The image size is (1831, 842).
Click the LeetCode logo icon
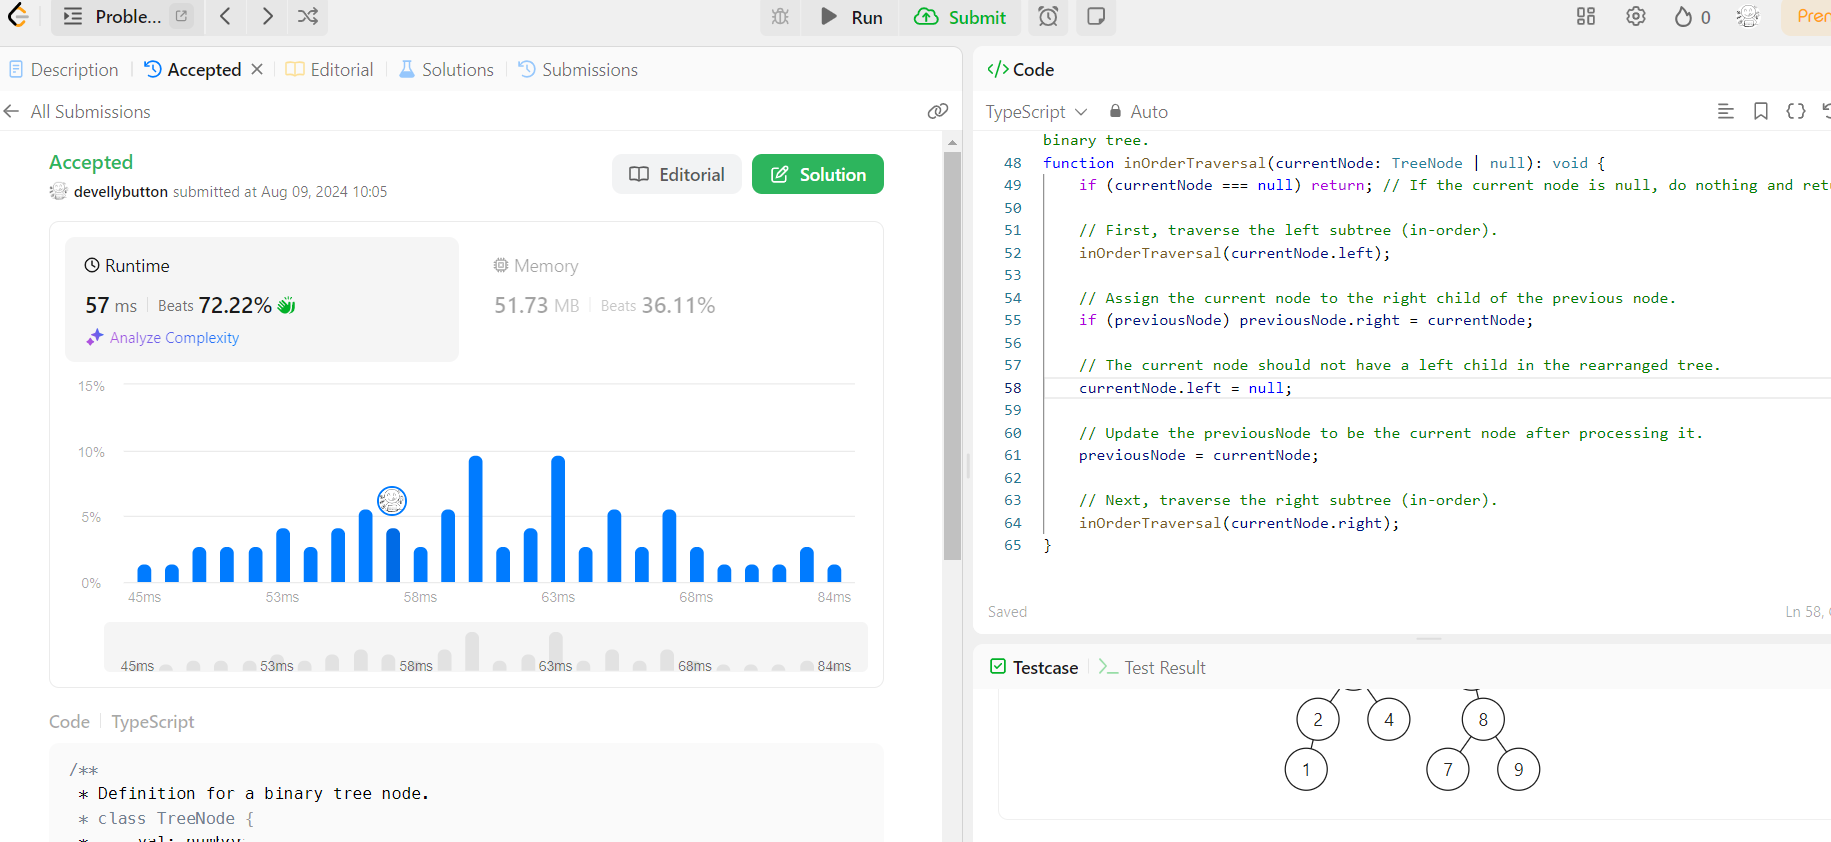tap(18, 16)
